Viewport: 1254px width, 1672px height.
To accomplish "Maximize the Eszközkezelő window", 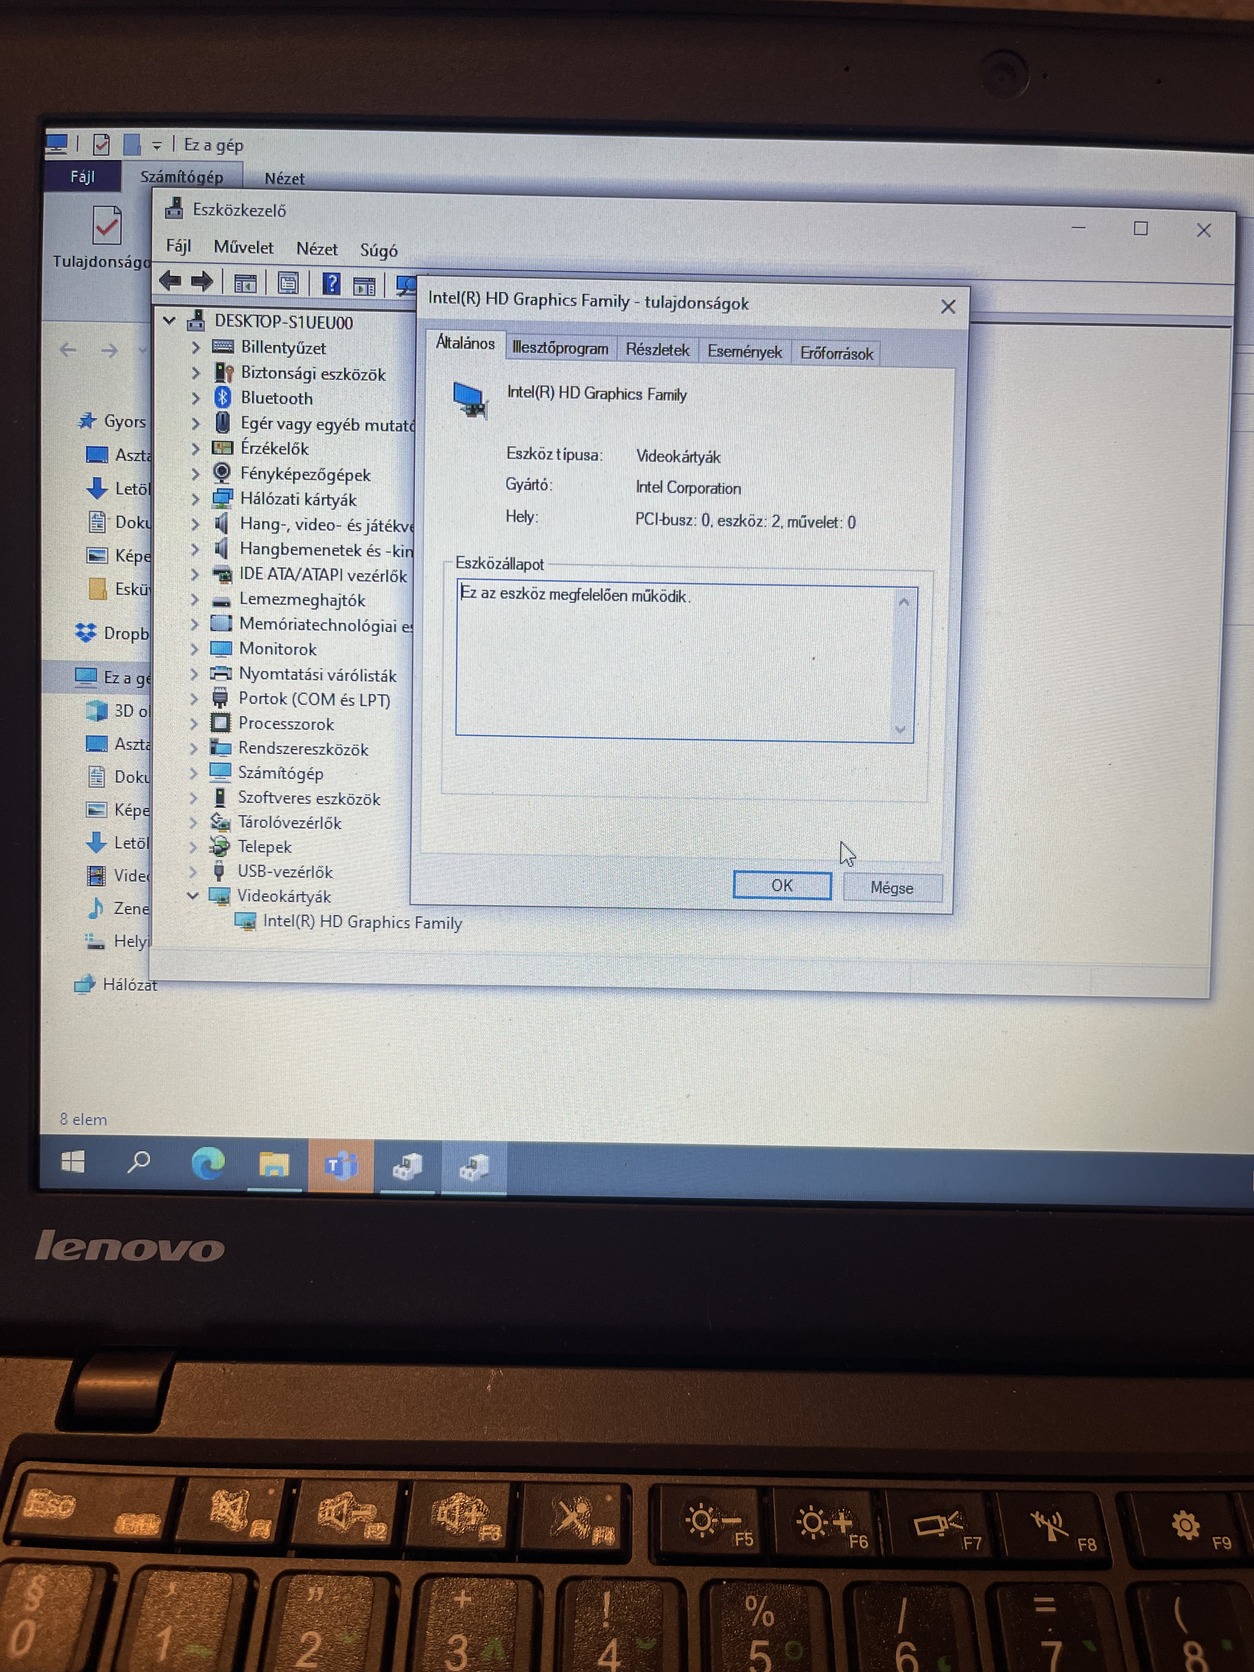I will point(1140,229).
